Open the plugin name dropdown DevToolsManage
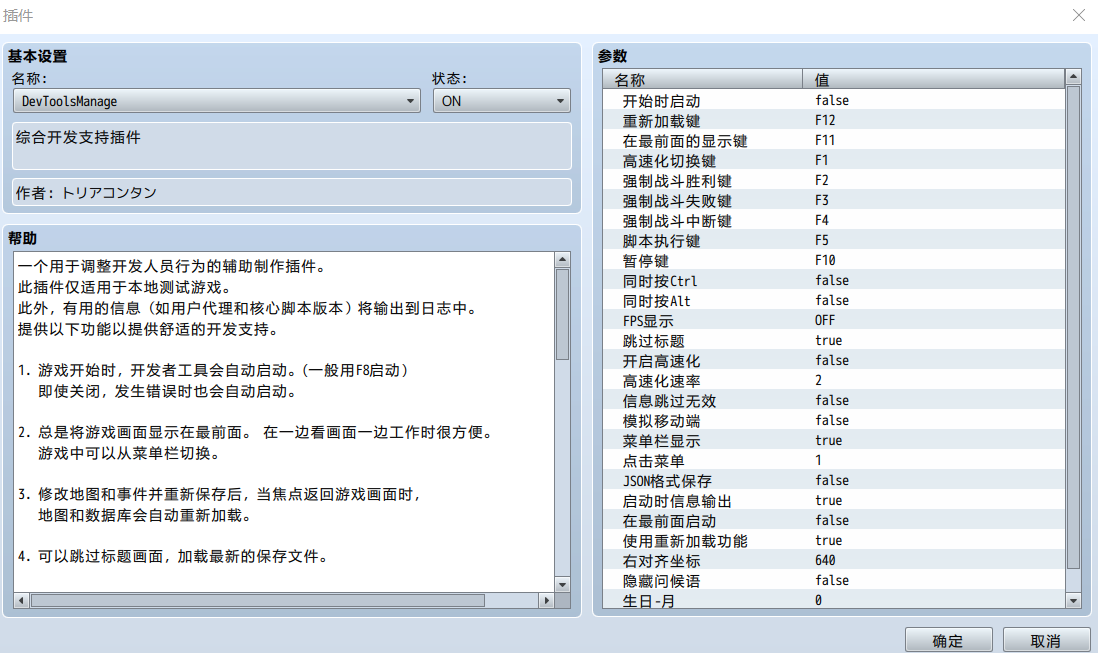This screenshot has width=1098, height=653. tap(216, 101)
